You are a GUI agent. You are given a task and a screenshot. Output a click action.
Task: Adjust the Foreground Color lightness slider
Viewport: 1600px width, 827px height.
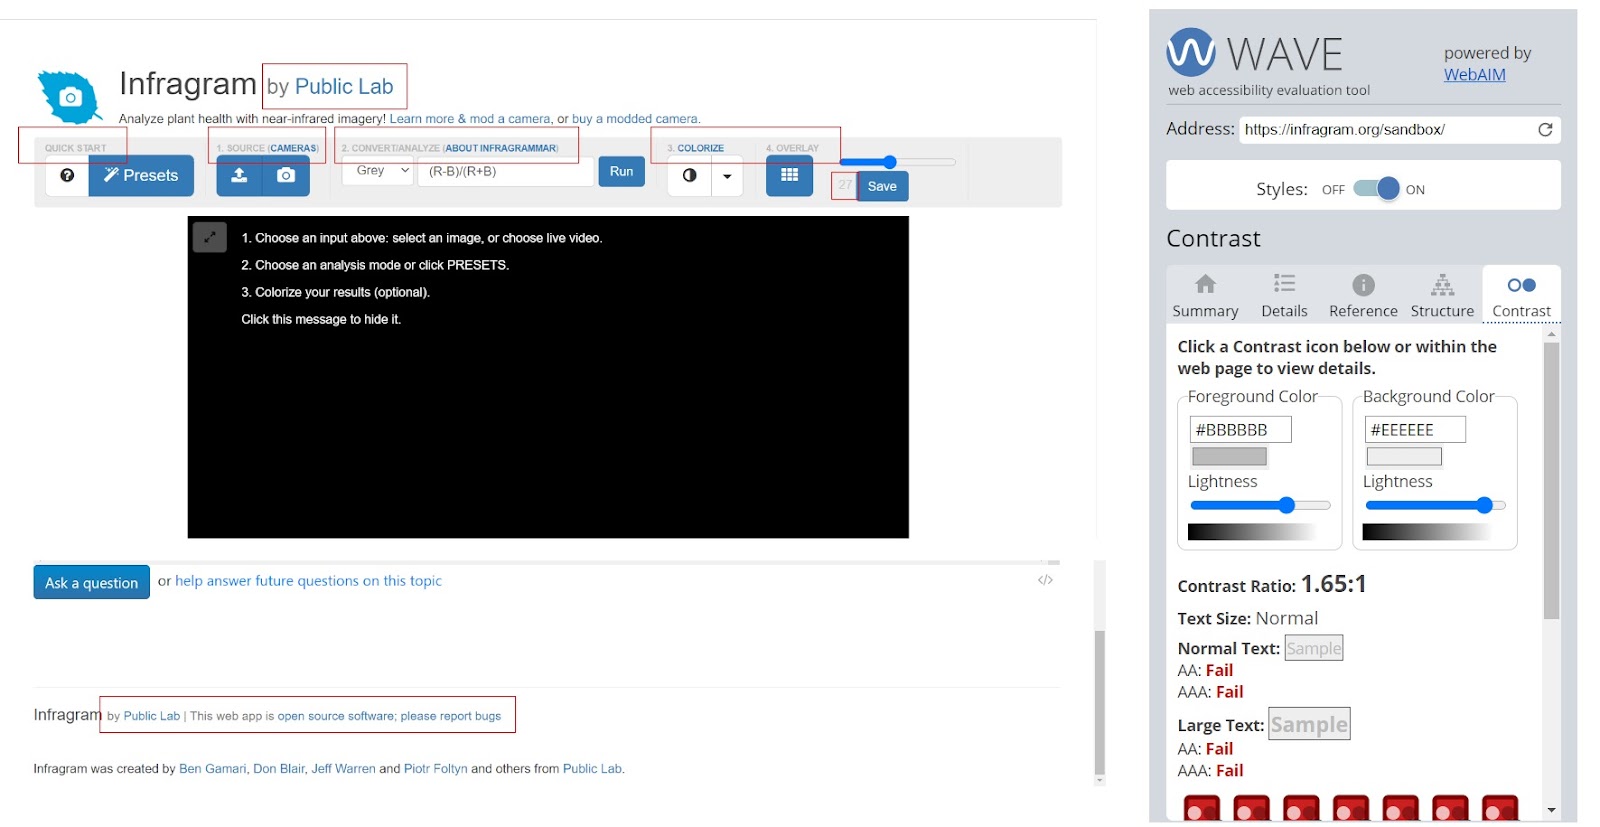click(x=1260, y=506)
